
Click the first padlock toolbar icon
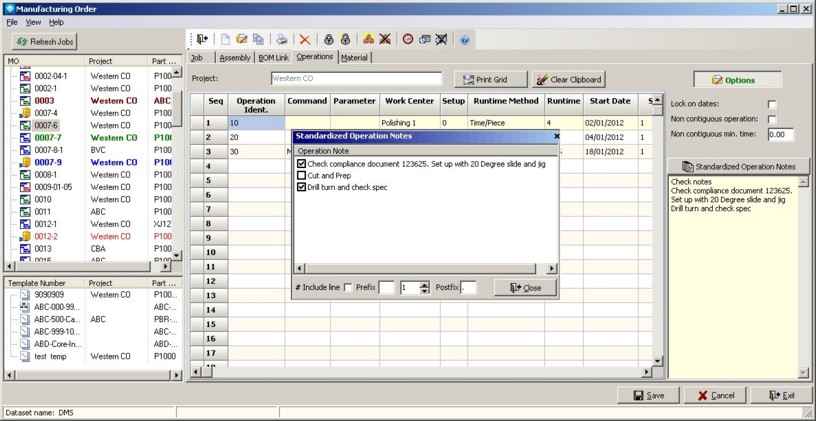(328, 39)
